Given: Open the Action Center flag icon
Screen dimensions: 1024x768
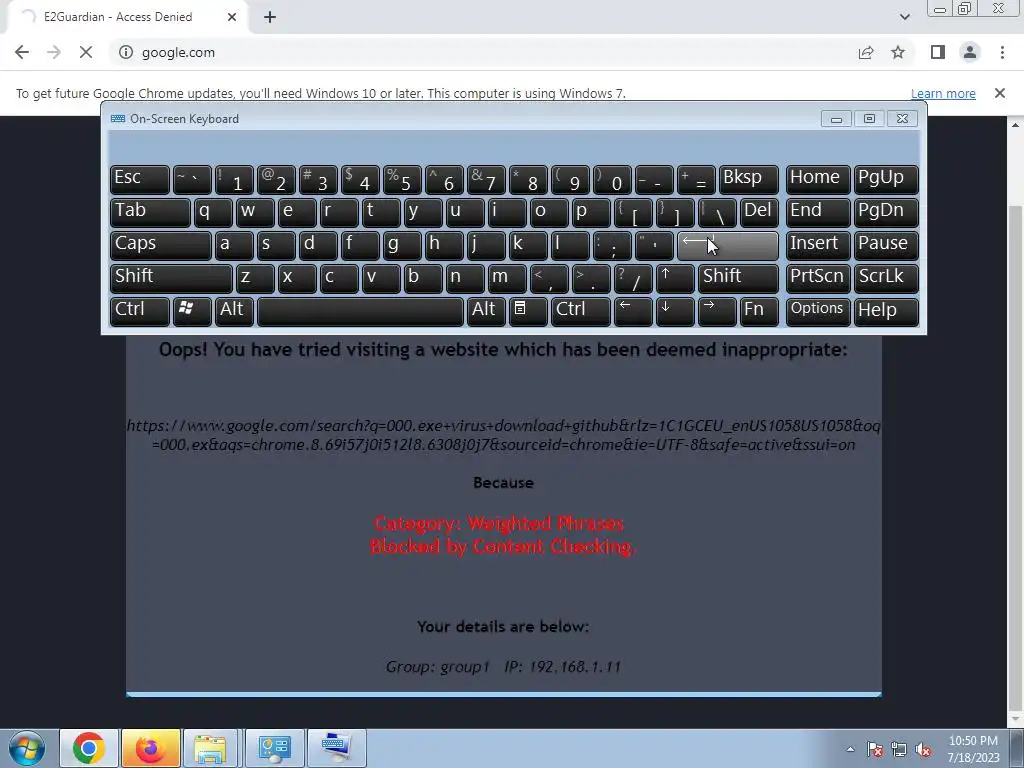Looking at the screenshot, I should click(x=875, y=749).
